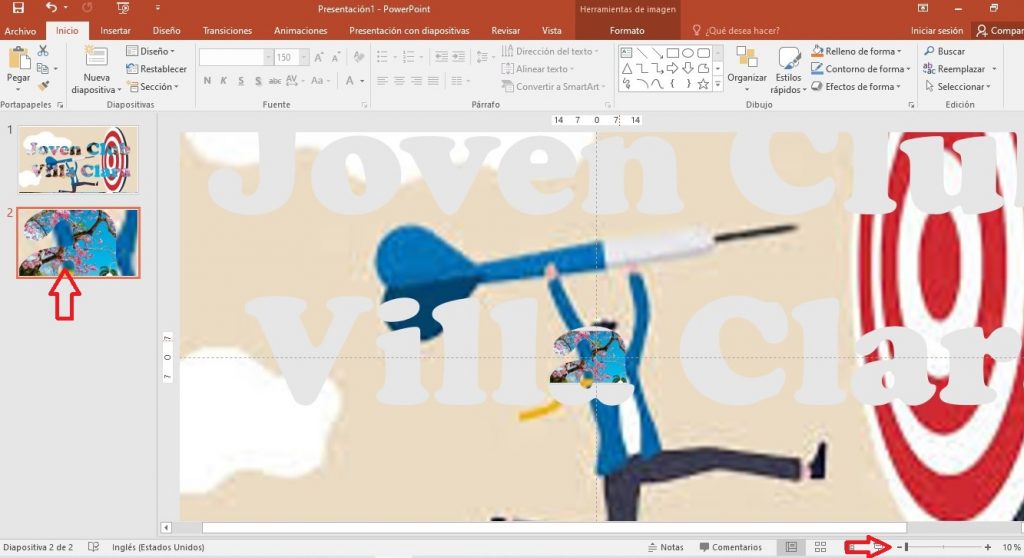Undo the last action
The width and height of the screenshot is (1024, 558).
coord(51,8)
